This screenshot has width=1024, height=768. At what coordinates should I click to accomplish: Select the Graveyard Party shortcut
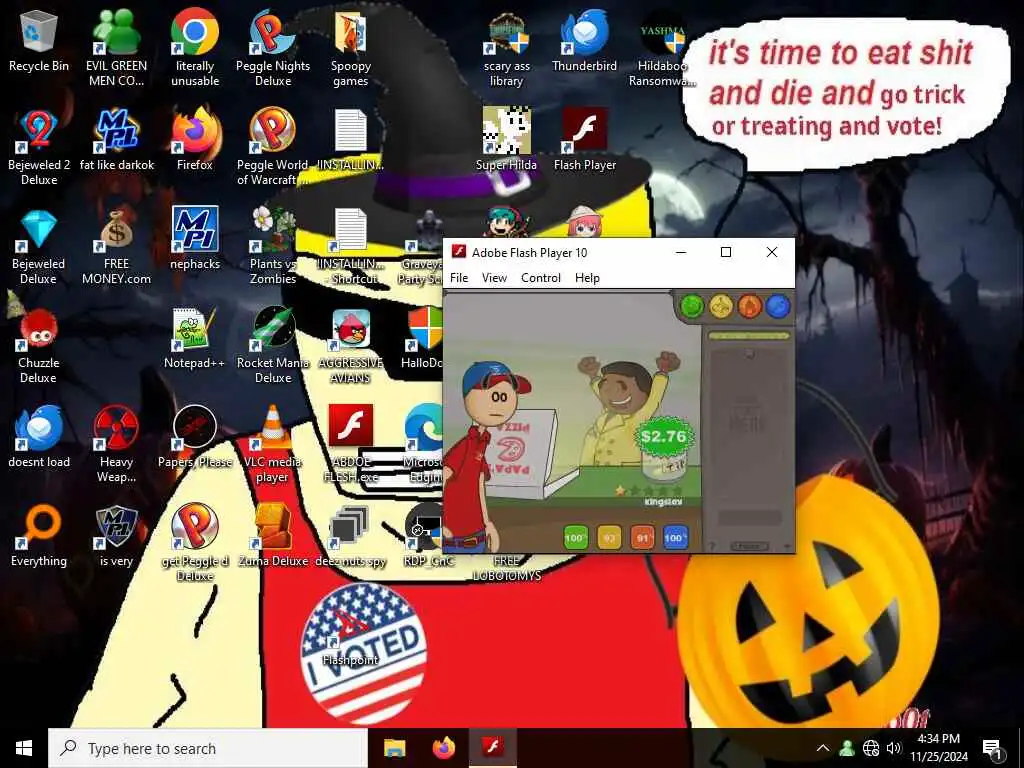coord(422,246)
